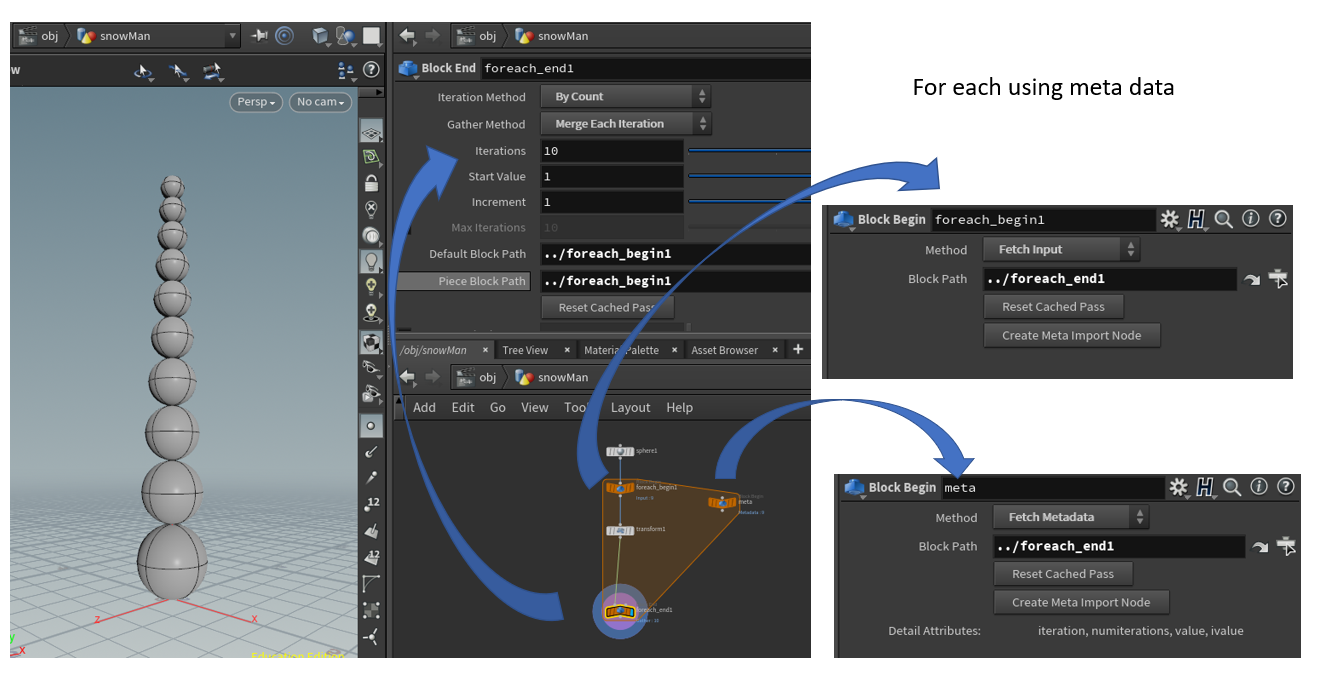Screen dimensions: 1325x681
Task: Open the Persp viewport menu
Action: click(257, 102)
